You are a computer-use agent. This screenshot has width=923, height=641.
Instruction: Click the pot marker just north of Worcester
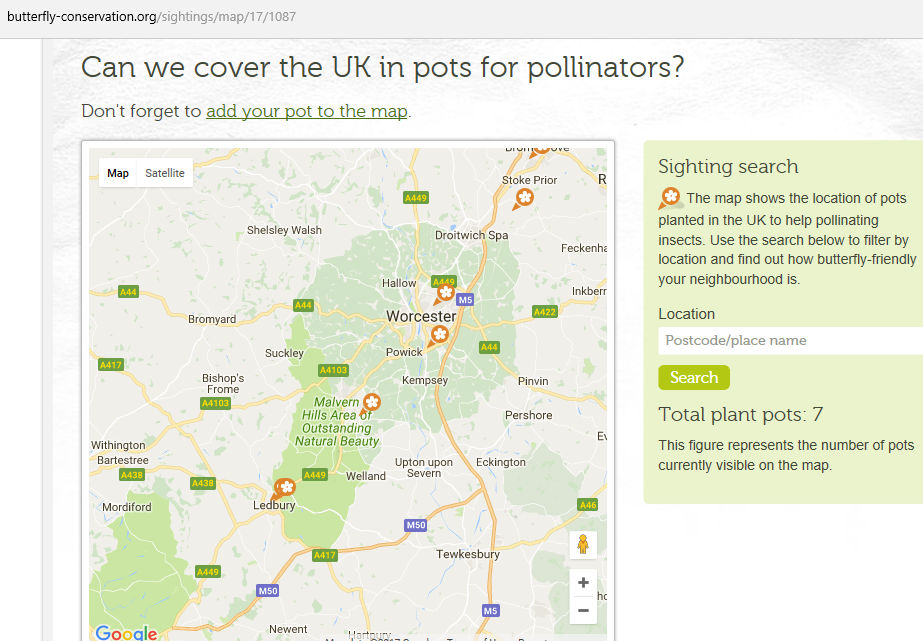pyautogui.click(x=445, y=292)
